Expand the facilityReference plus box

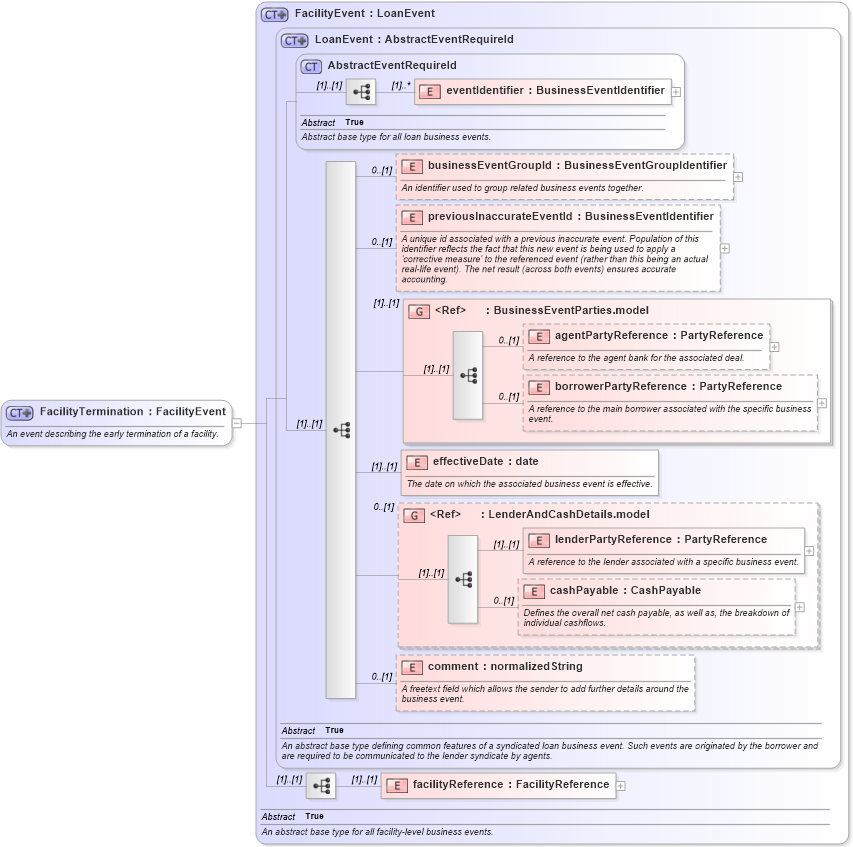point(620,785)
